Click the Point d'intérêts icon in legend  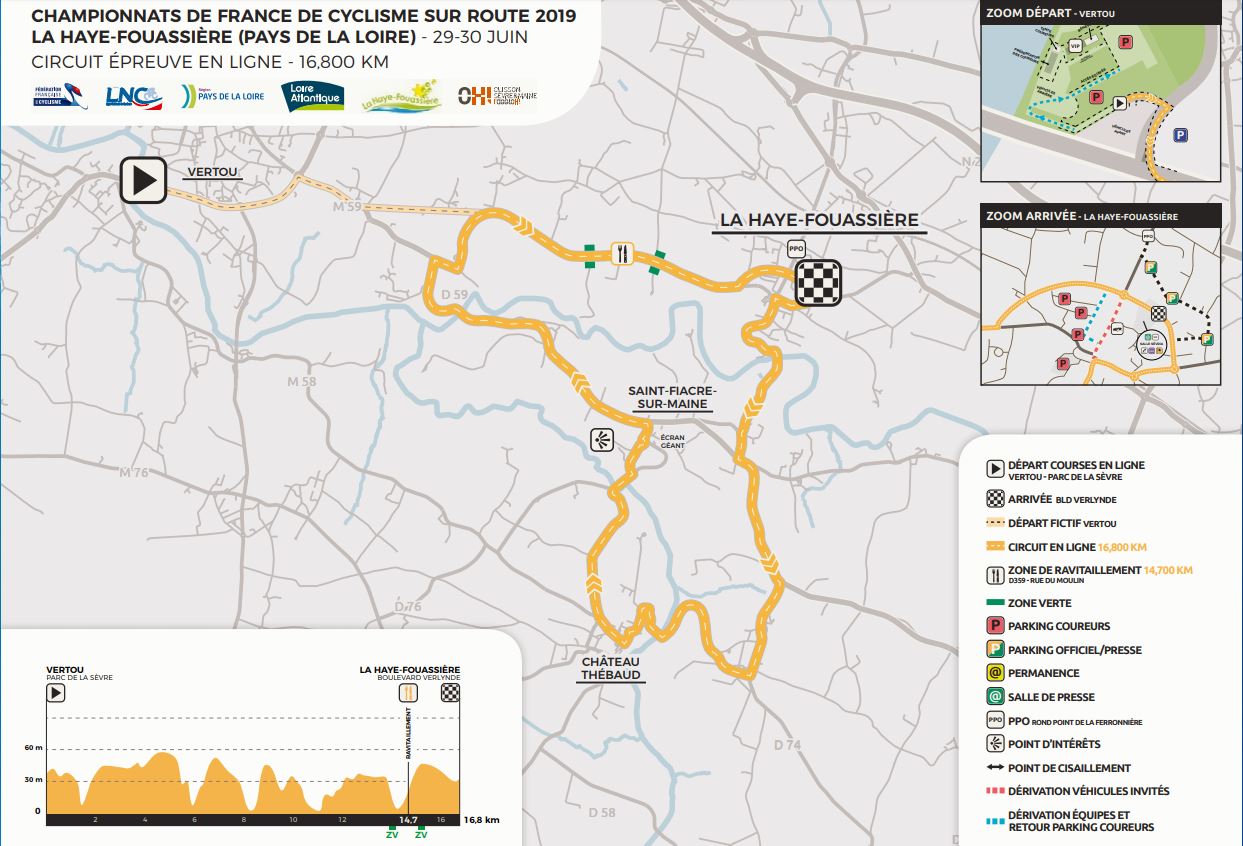996,744
